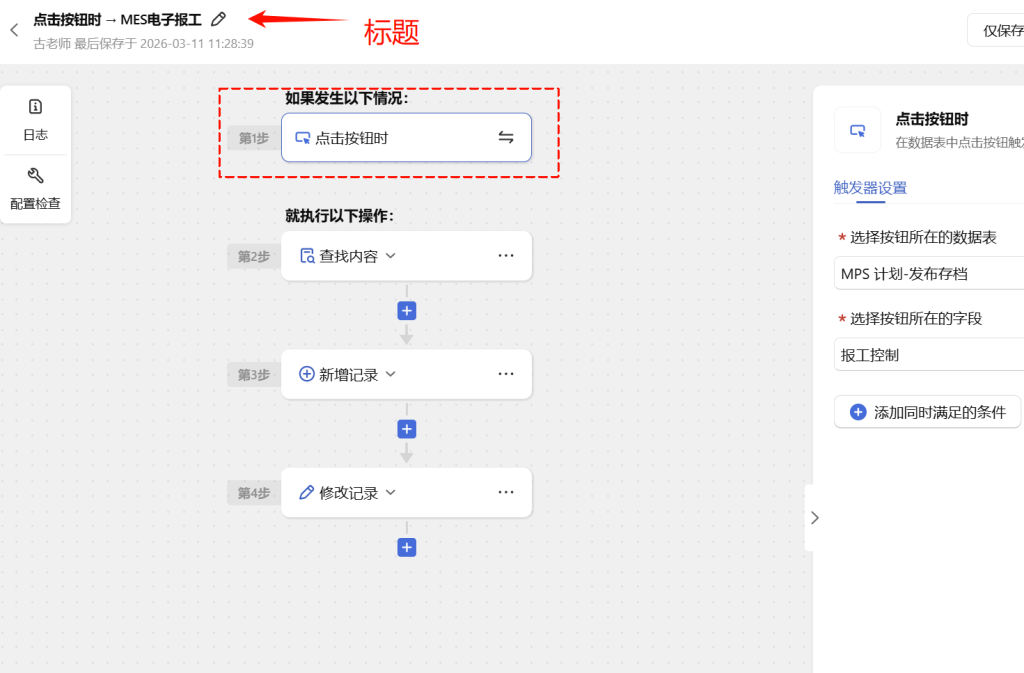Open the 触发器设置 tab
This screenshot has height=673, width=1024.
tap(870, 188)
